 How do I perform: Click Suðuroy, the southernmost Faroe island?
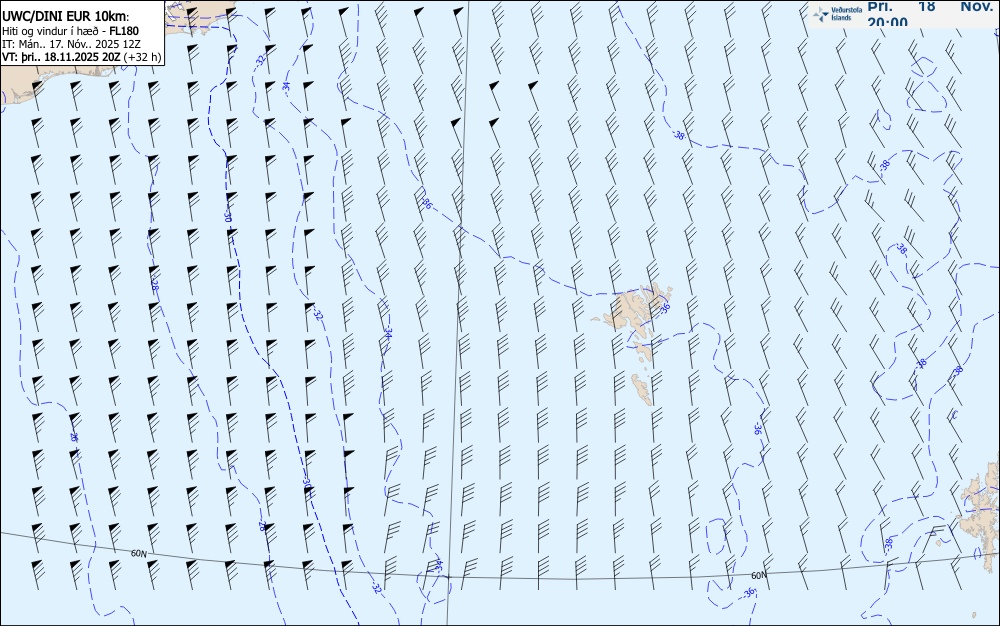coord(642,389)
